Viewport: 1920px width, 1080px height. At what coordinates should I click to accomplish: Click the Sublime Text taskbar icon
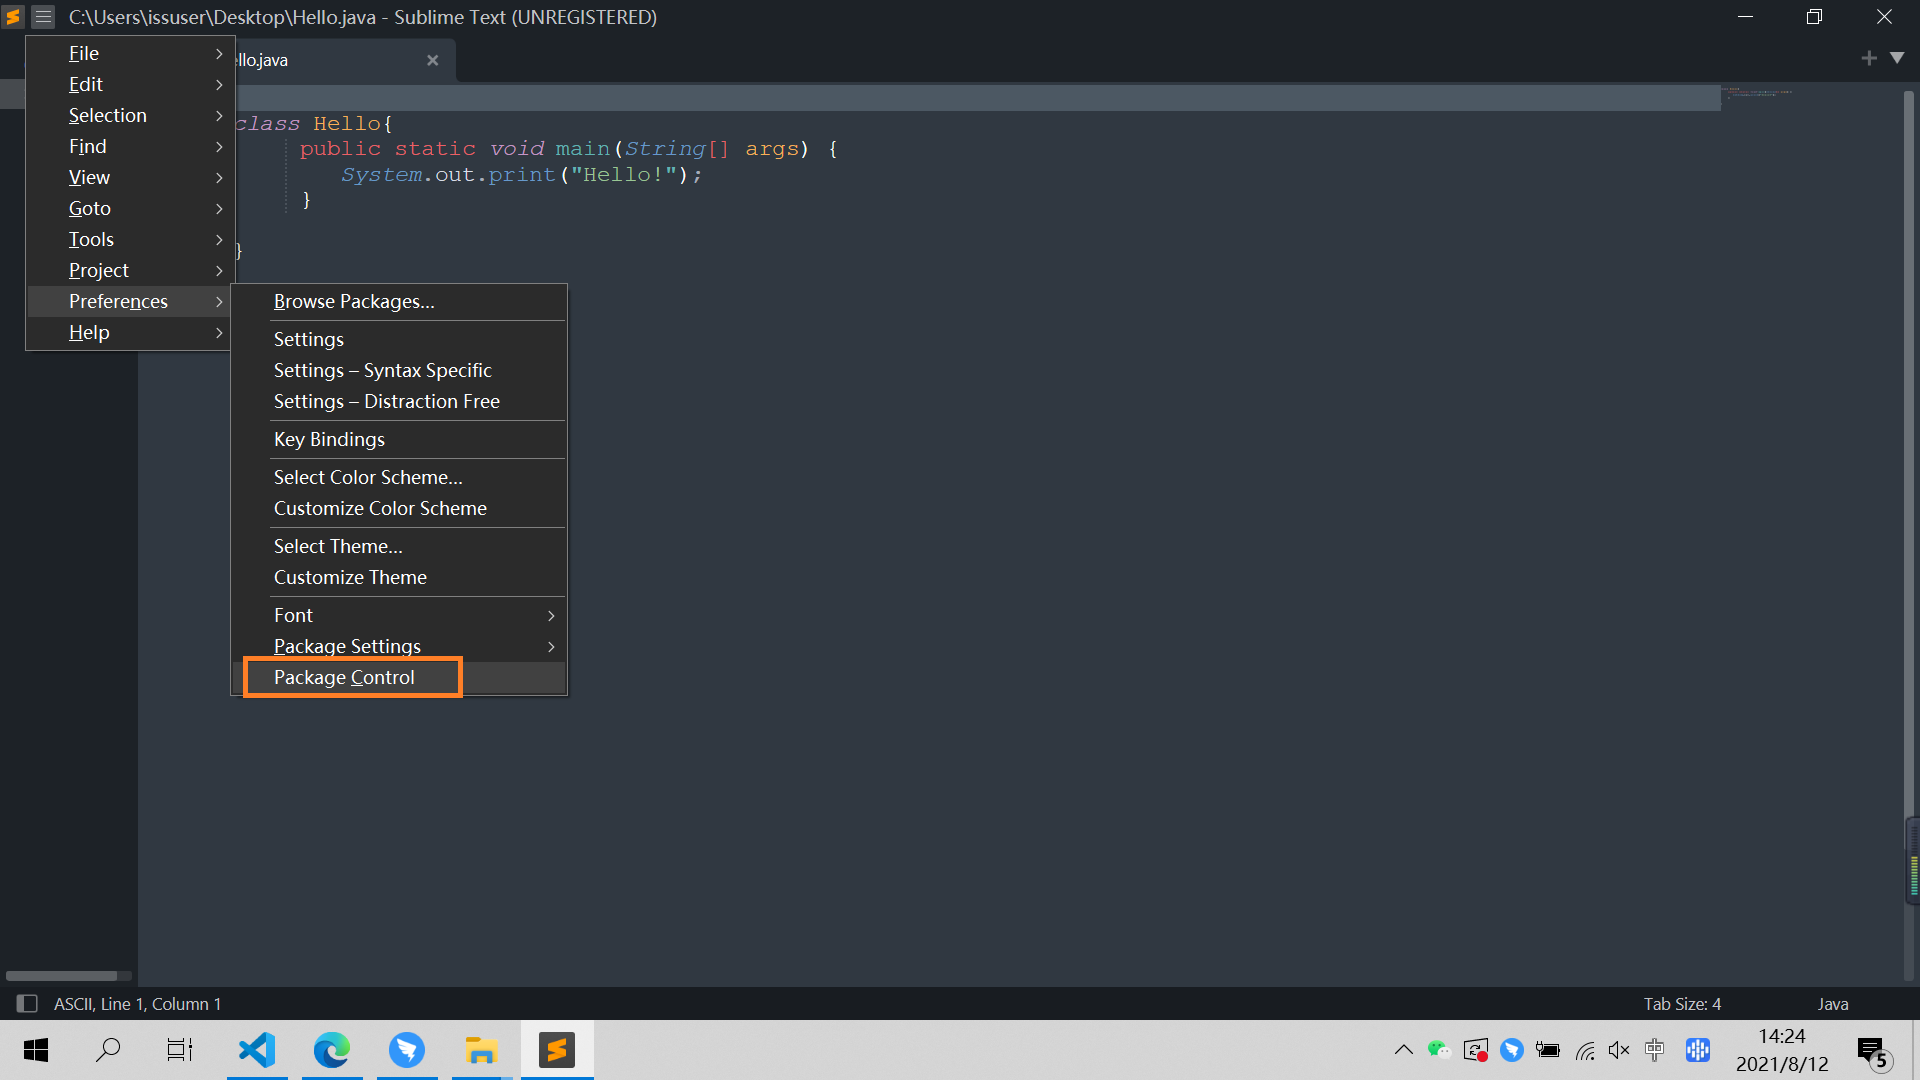pyautogui.click(x=556, y=1049)
